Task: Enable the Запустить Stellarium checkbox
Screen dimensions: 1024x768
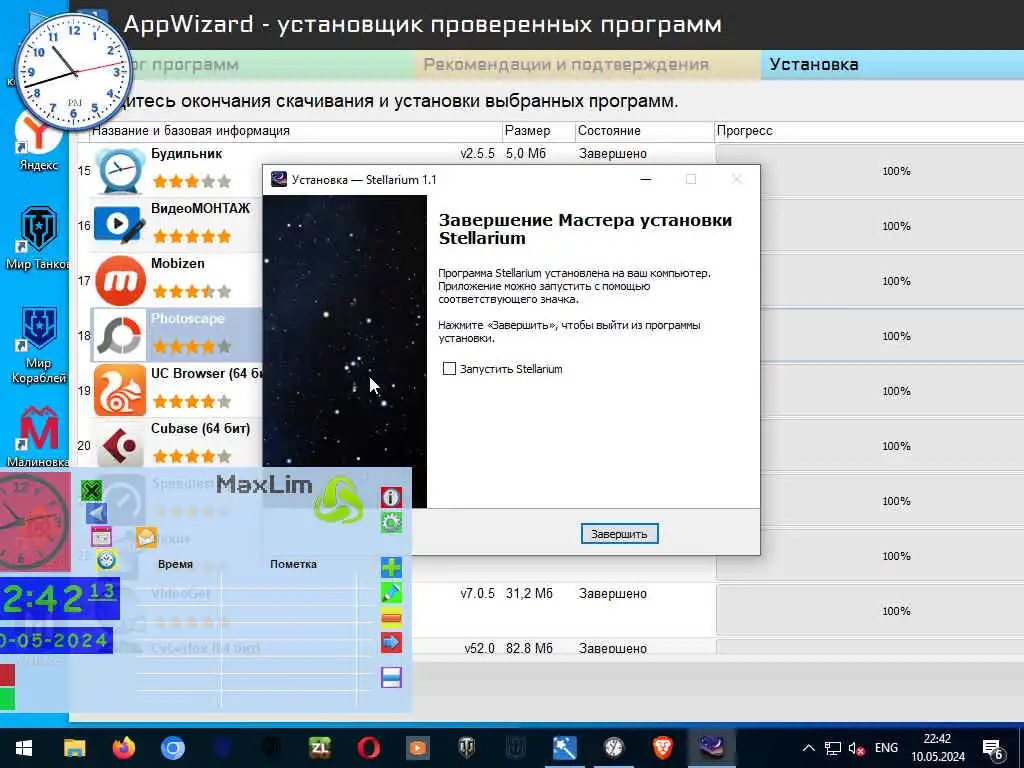Action: [x=449, y=369]
